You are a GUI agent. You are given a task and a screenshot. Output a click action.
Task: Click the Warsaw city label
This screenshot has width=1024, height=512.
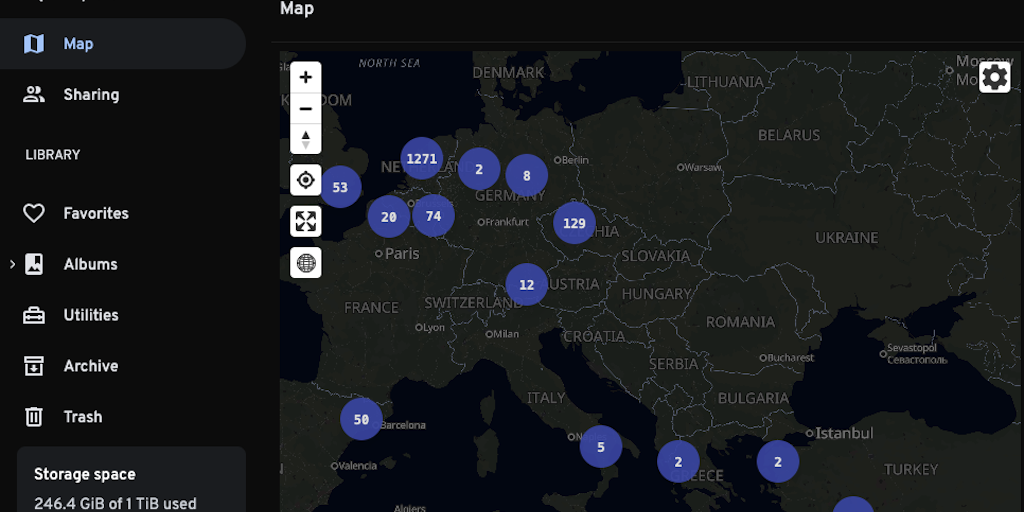(x=703, y=167)
